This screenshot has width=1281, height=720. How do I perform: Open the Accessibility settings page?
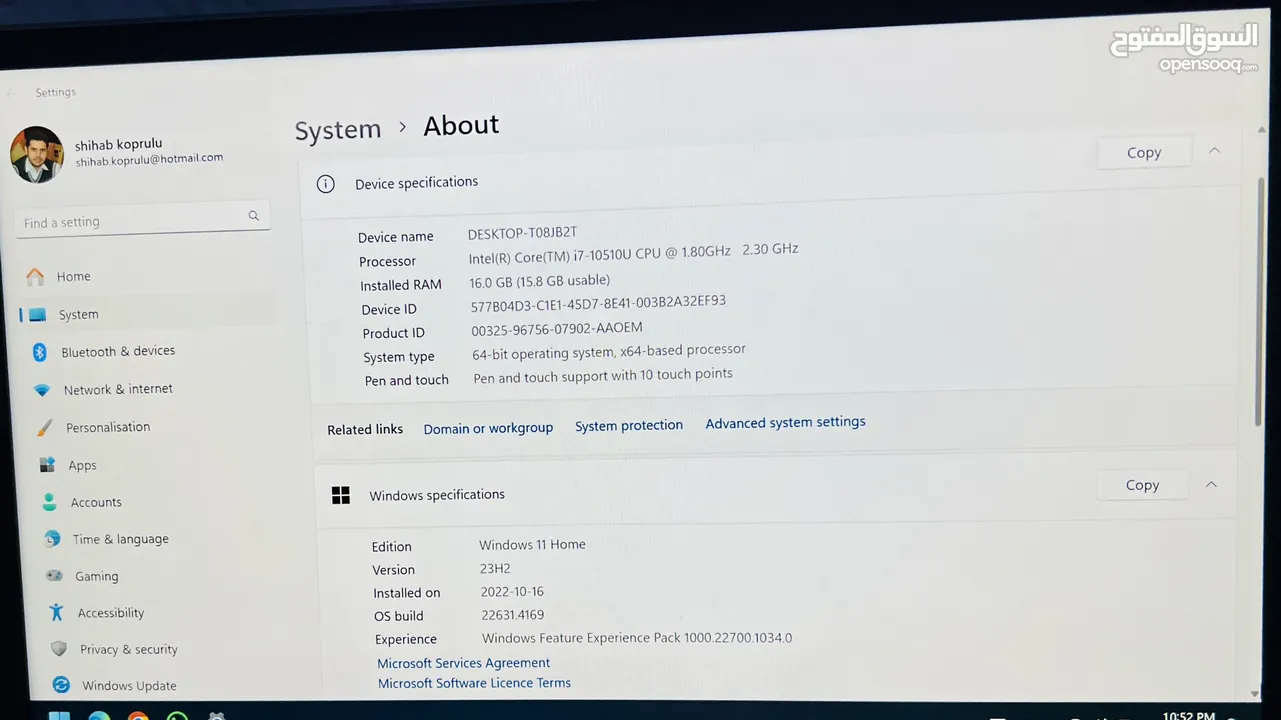(x=110, y=614)
